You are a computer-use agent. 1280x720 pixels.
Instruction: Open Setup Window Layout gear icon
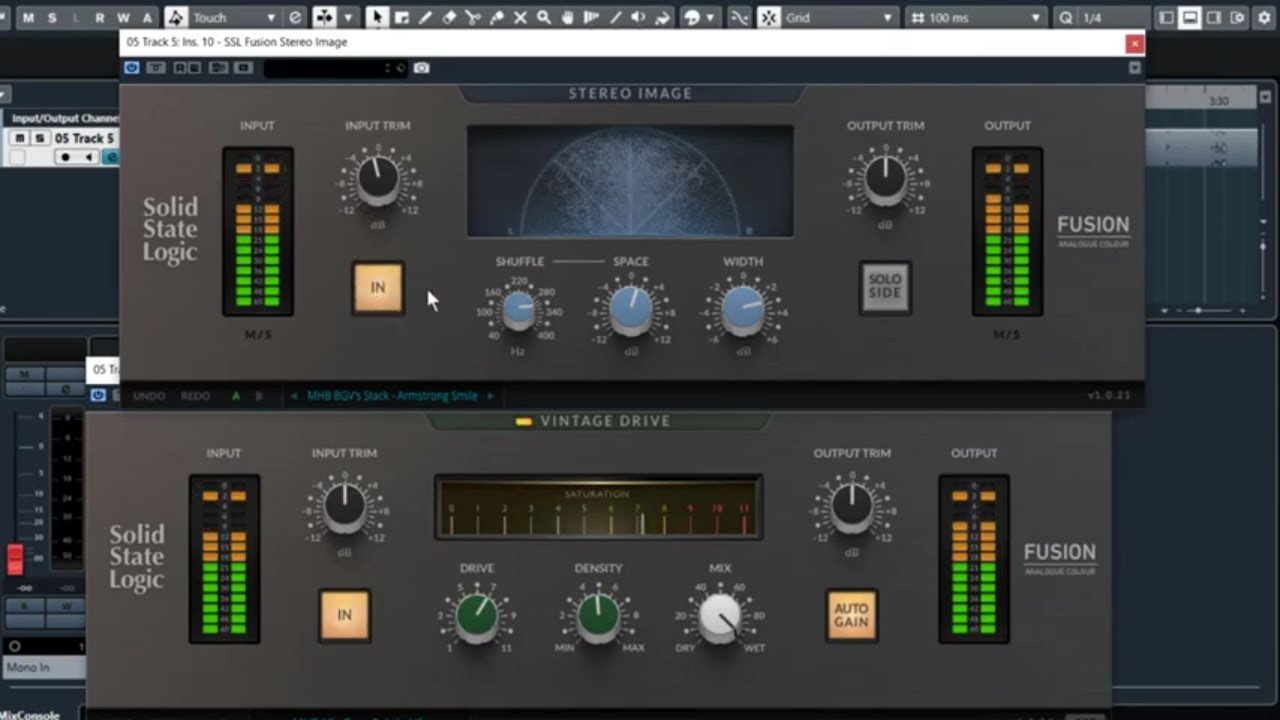(1238, 17)
